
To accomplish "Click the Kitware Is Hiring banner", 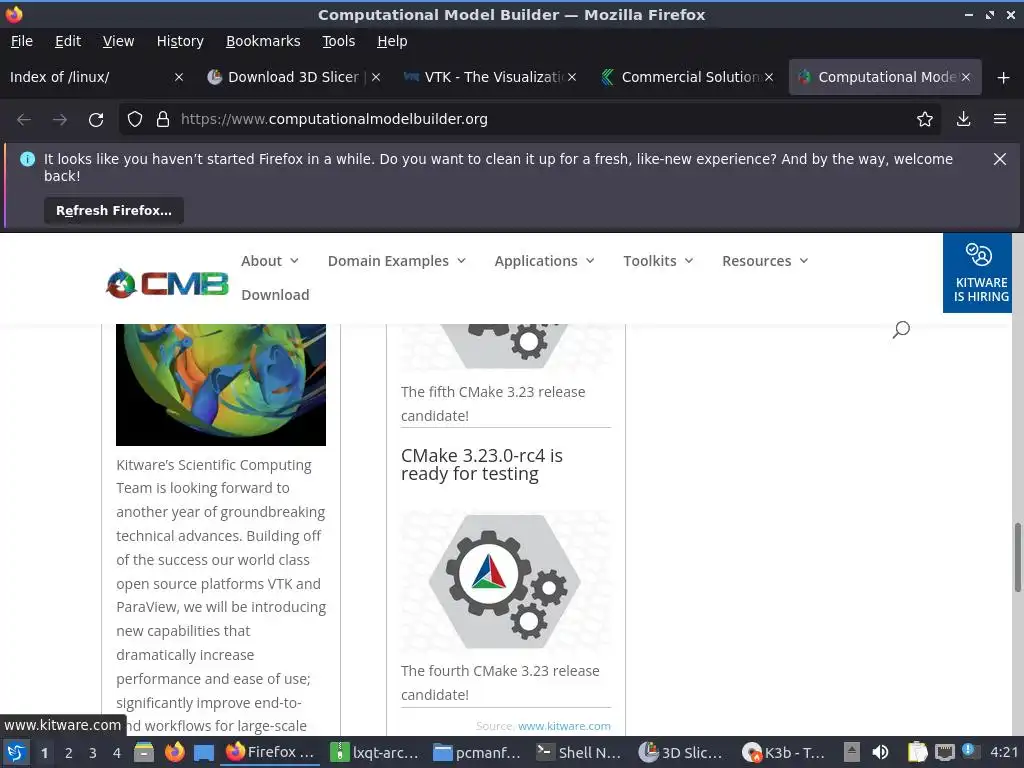I will [x=977, y=273].
